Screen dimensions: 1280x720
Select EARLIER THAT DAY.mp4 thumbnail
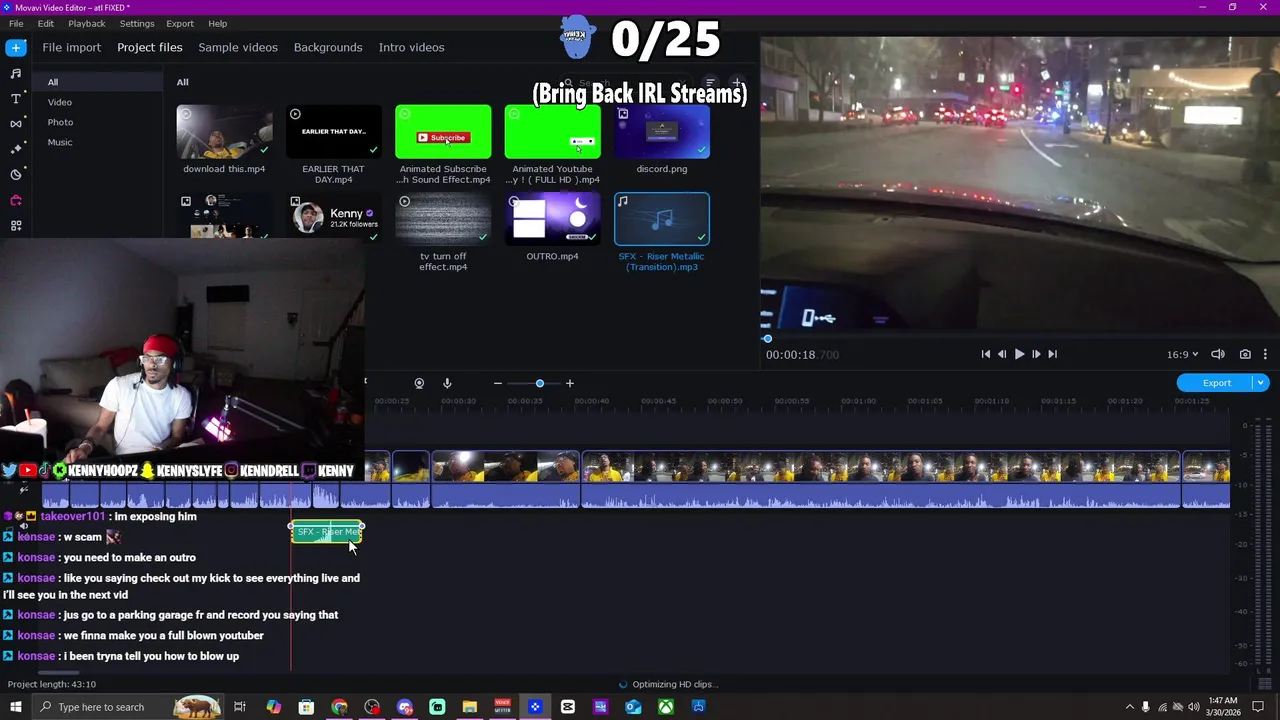(x=334, y=132)
